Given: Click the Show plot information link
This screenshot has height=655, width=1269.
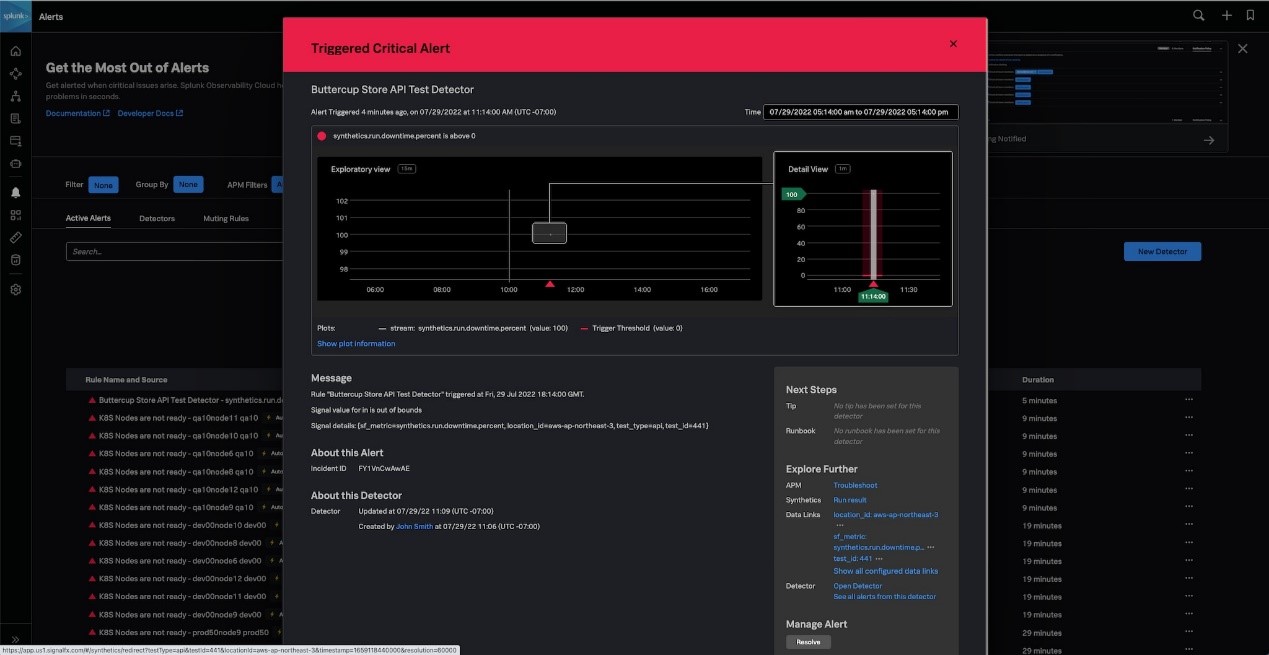Looking at the screenshot, I should pos(356,344).
